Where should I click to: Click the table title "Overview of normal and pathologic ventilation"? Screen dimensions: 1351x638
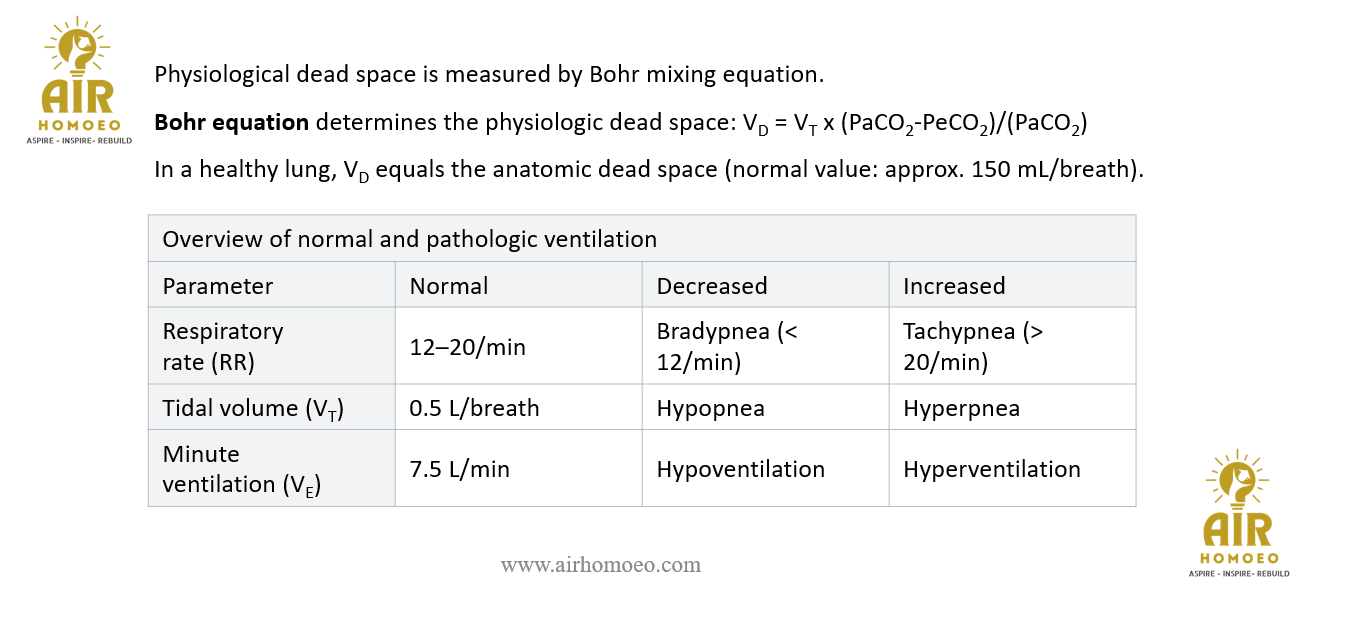409,239
